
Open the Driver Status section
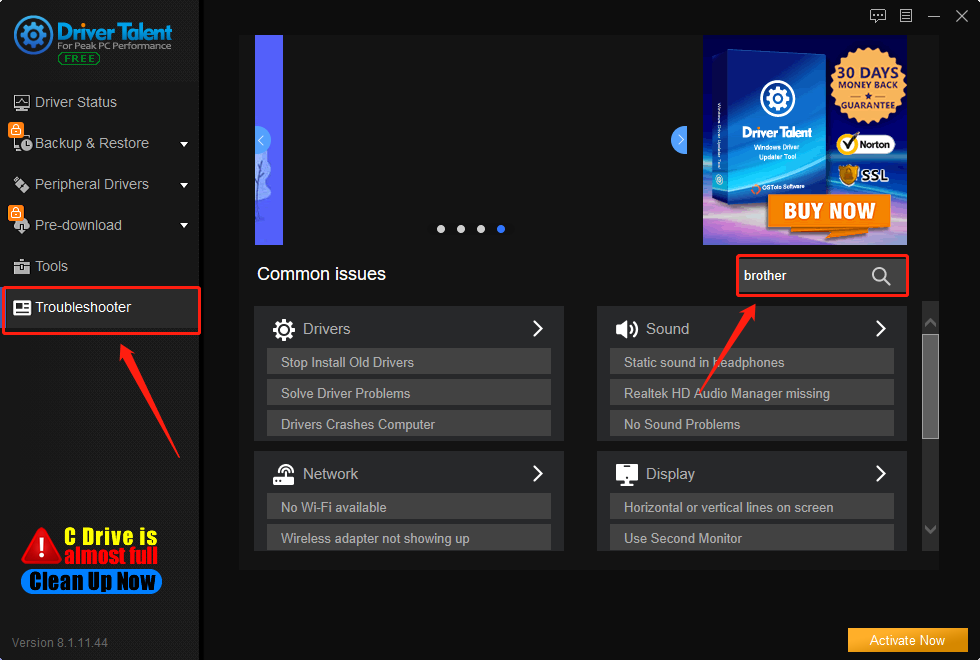click(65, 102)
